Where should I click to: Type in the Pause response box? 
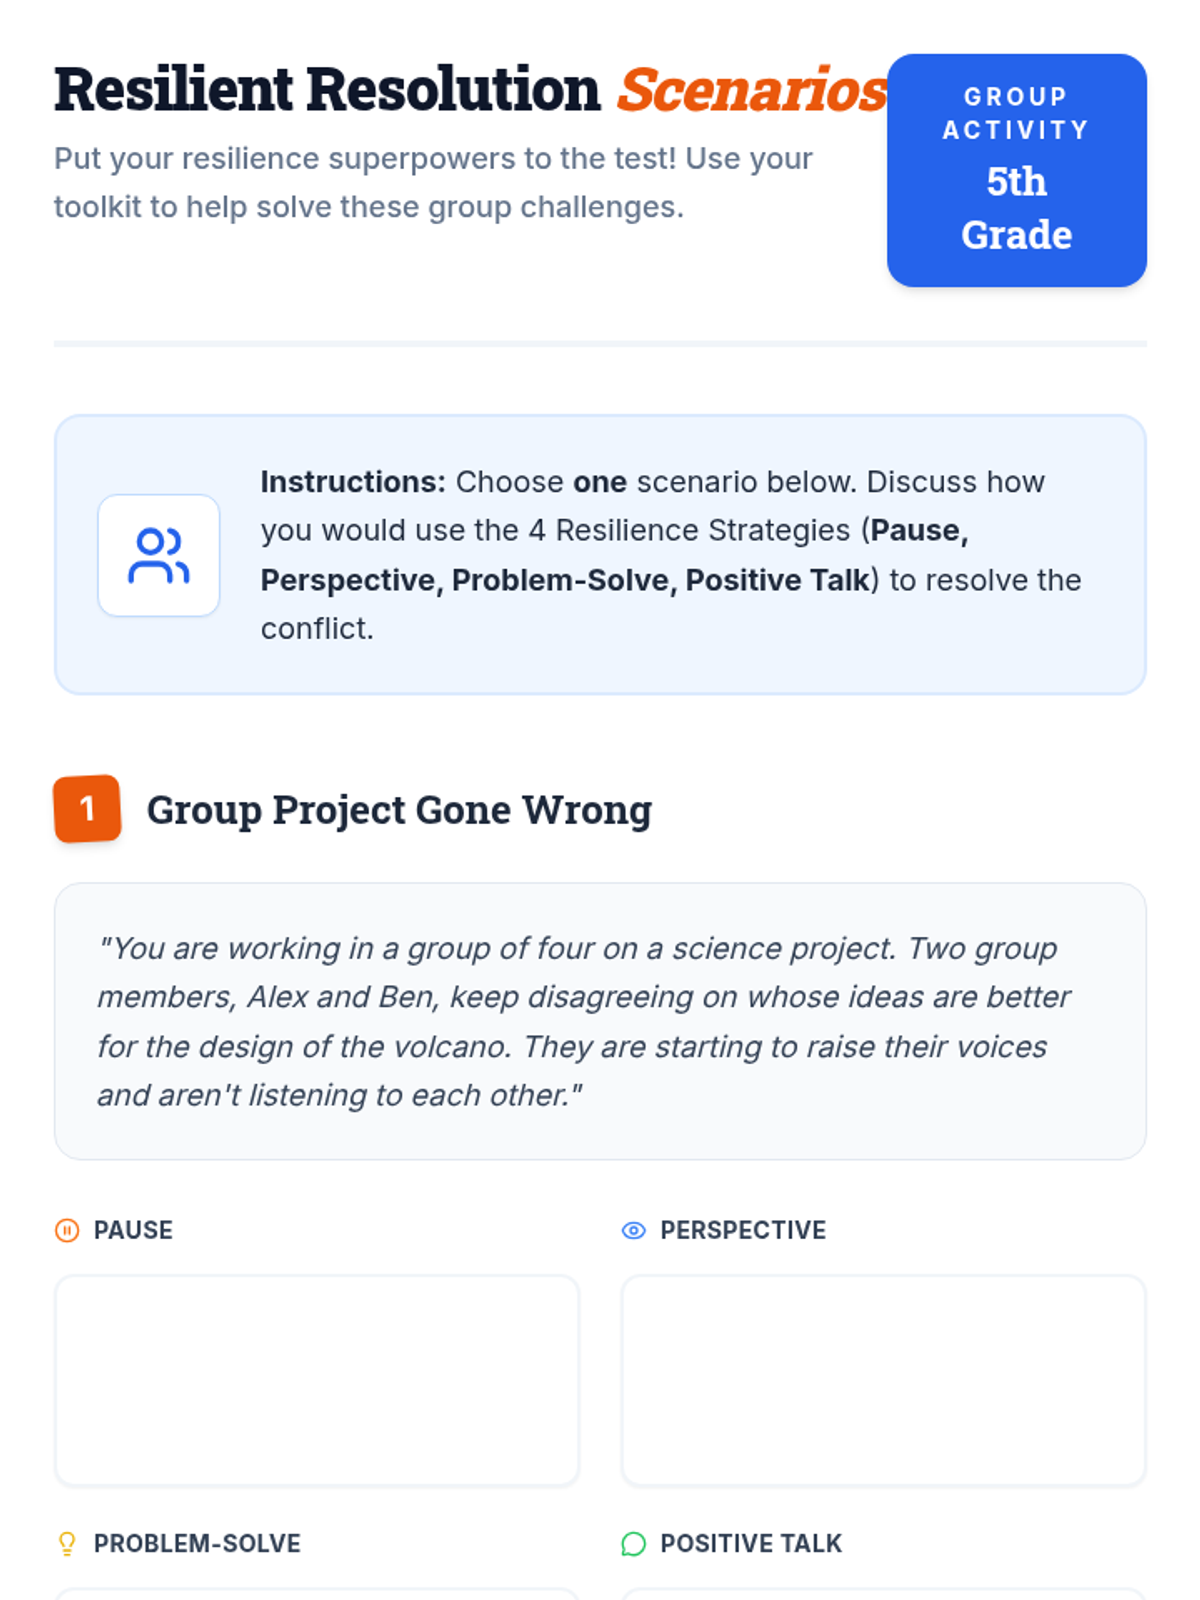316,1380
